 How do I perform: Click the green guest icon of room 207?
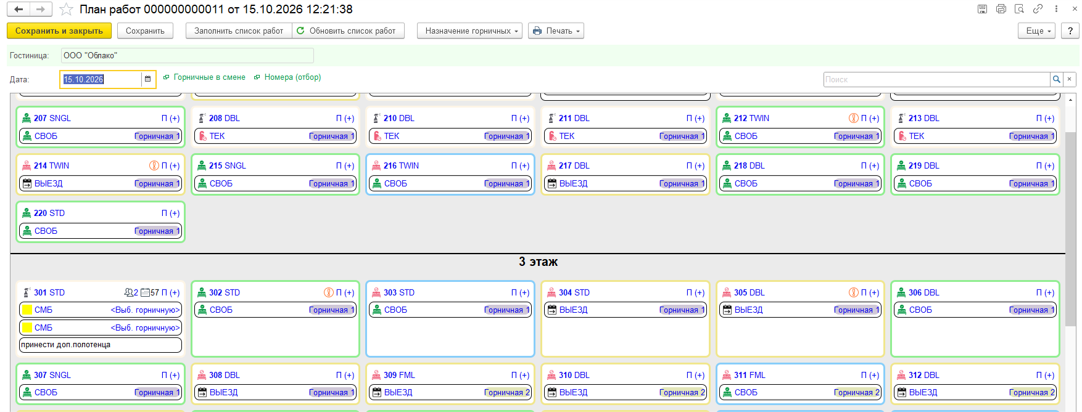[28, 119]
